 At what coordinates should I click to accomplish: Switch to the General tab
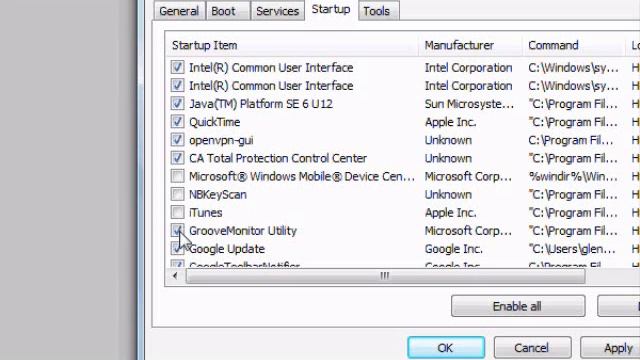[x=179, y=11]
